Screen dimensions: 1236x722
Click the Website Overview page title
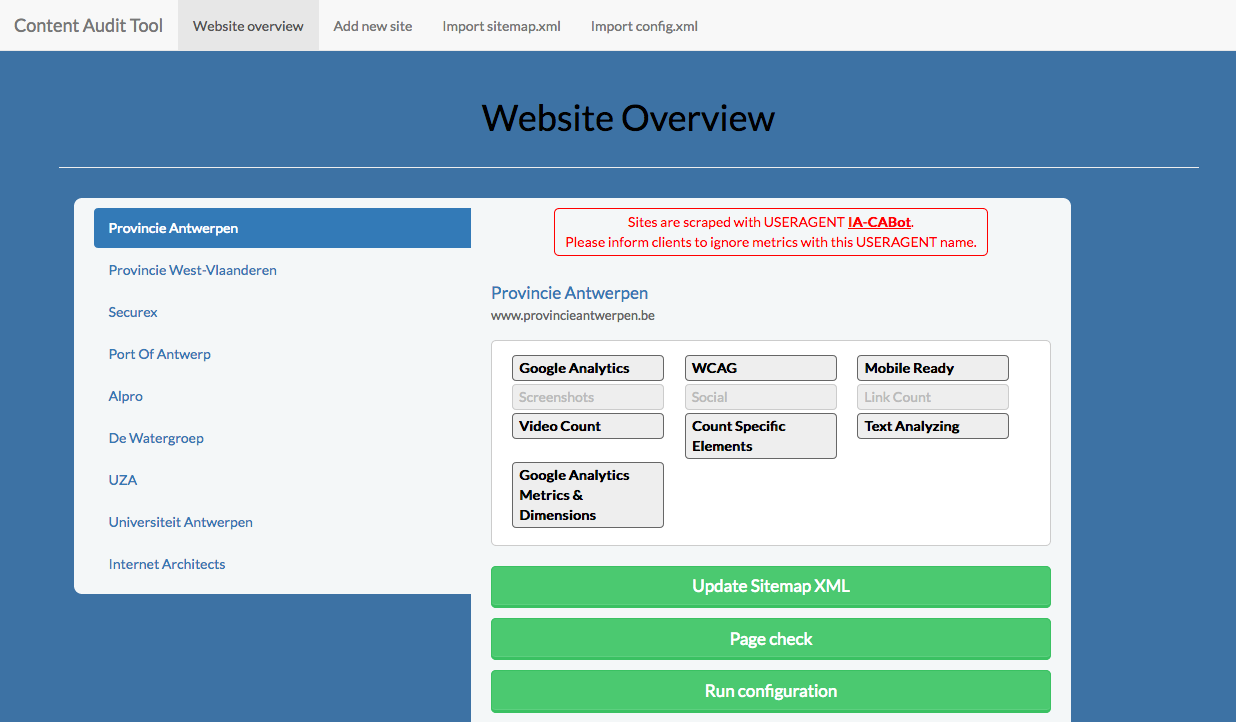coord(628,118)
